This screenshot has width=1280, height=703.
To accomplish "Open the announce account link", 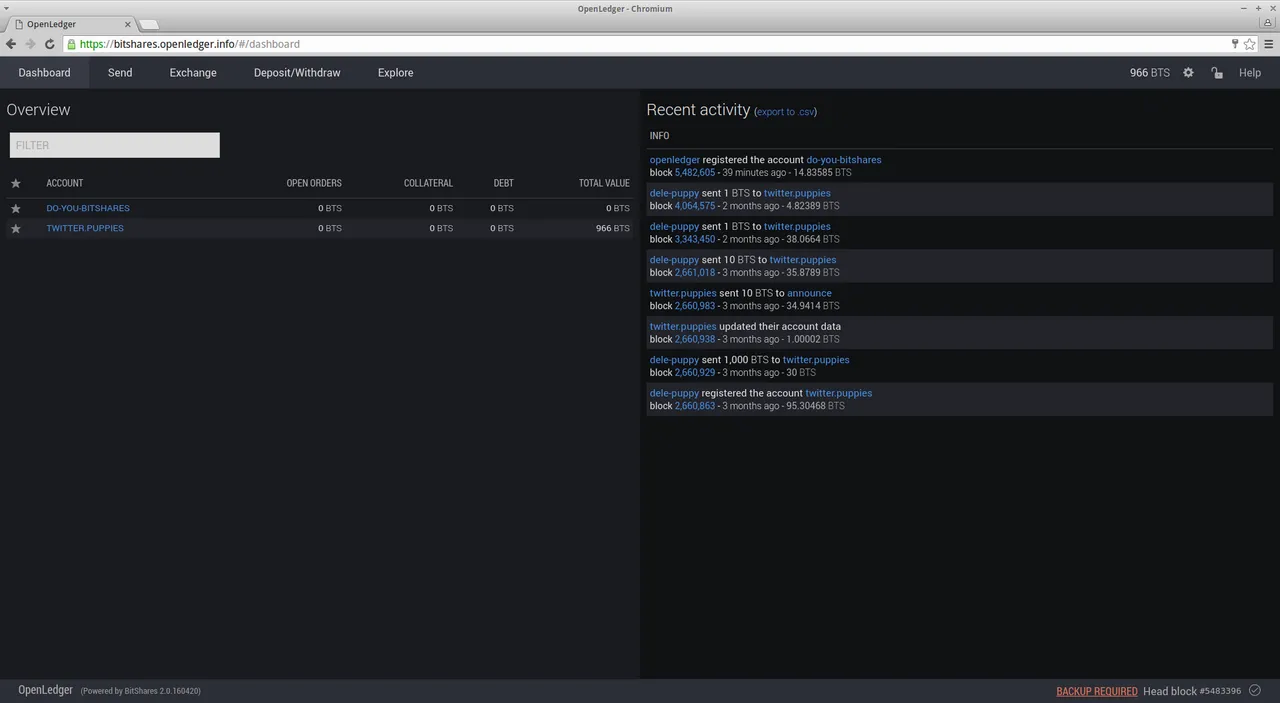I will point(809,293).
